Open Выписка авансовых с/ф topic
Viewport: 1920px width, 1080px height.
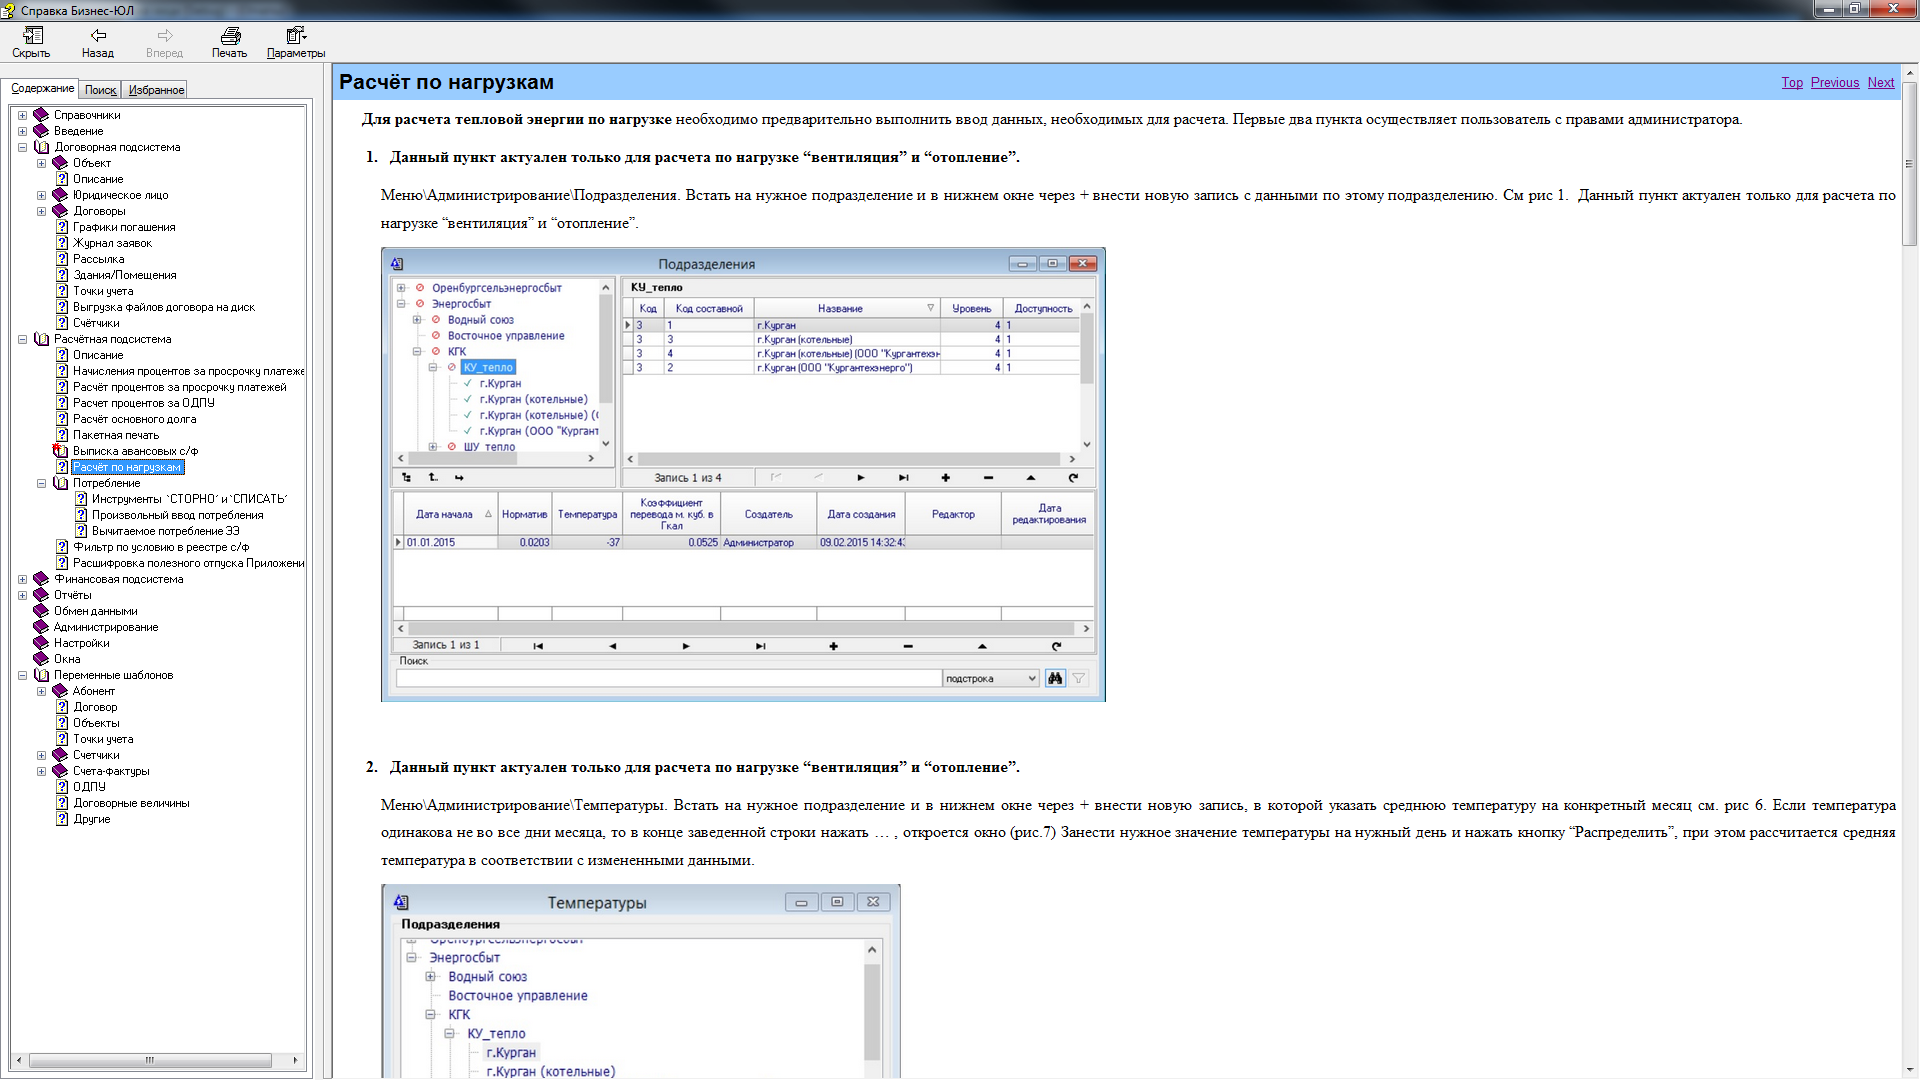pyautogui.click(x=135, y=451)
